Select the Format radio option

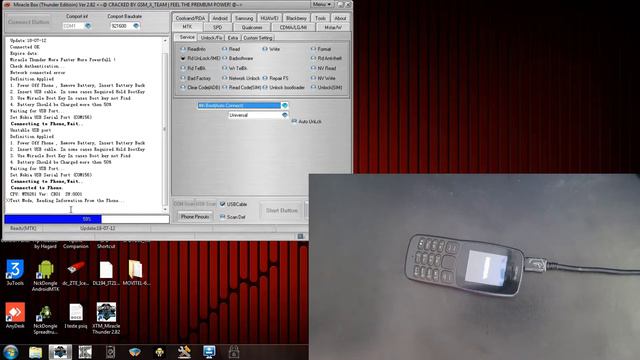point(313,49)
